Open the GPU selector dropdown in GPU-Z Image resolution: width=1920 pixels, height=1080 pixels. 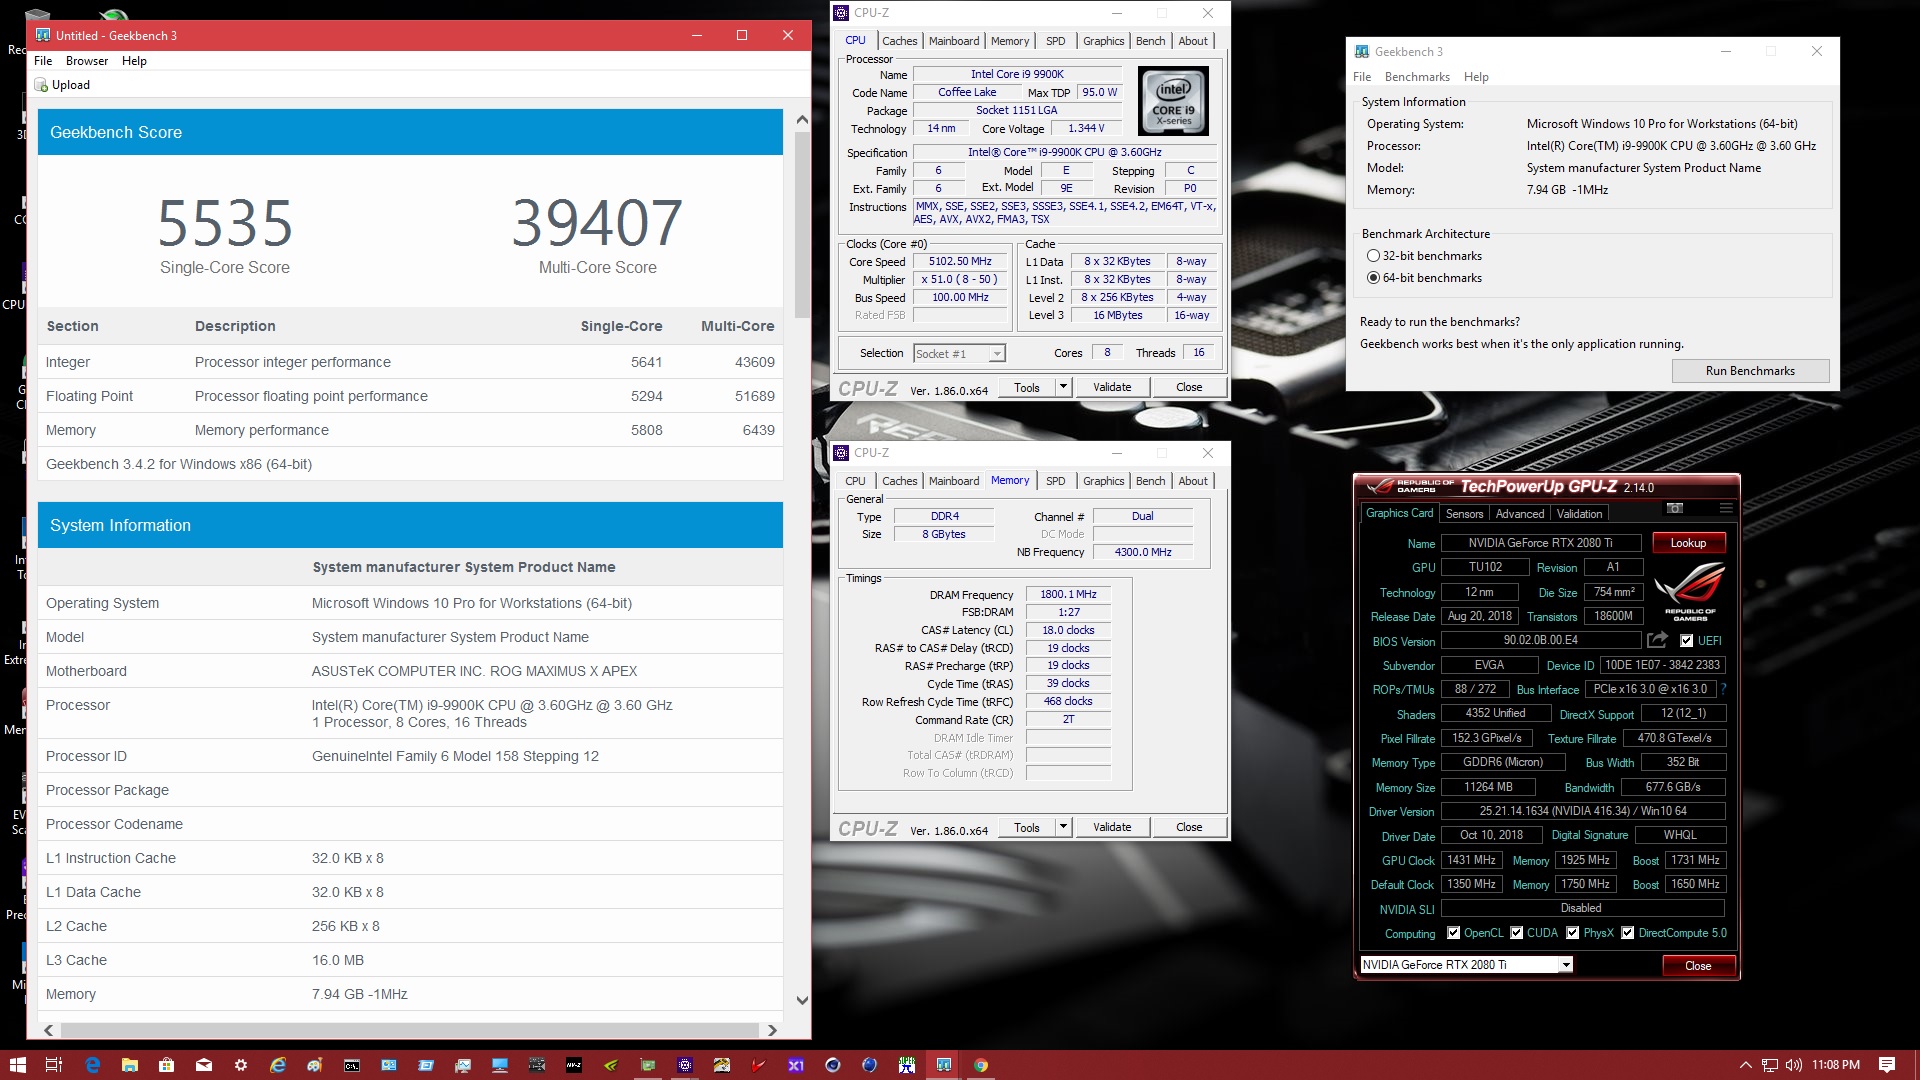(1566, 965)
